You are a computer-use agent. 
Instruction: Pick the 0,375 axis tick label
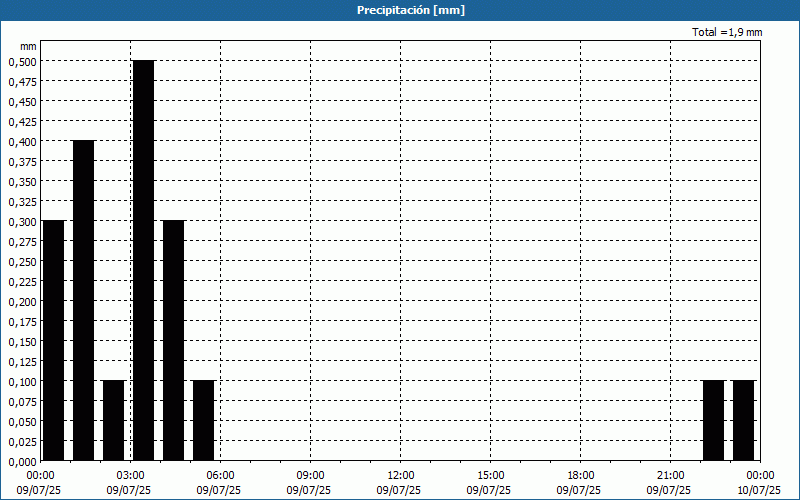point(22,161)
